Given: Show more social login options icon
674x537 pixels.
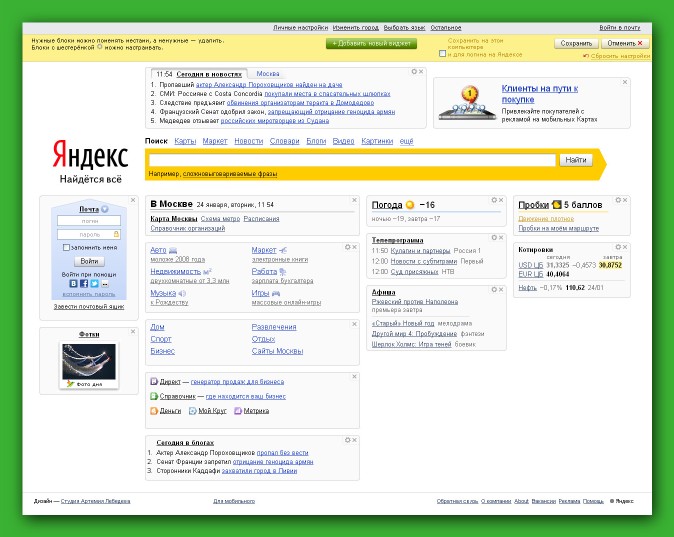Looking at the screenshot, I should tap(105, 283).
